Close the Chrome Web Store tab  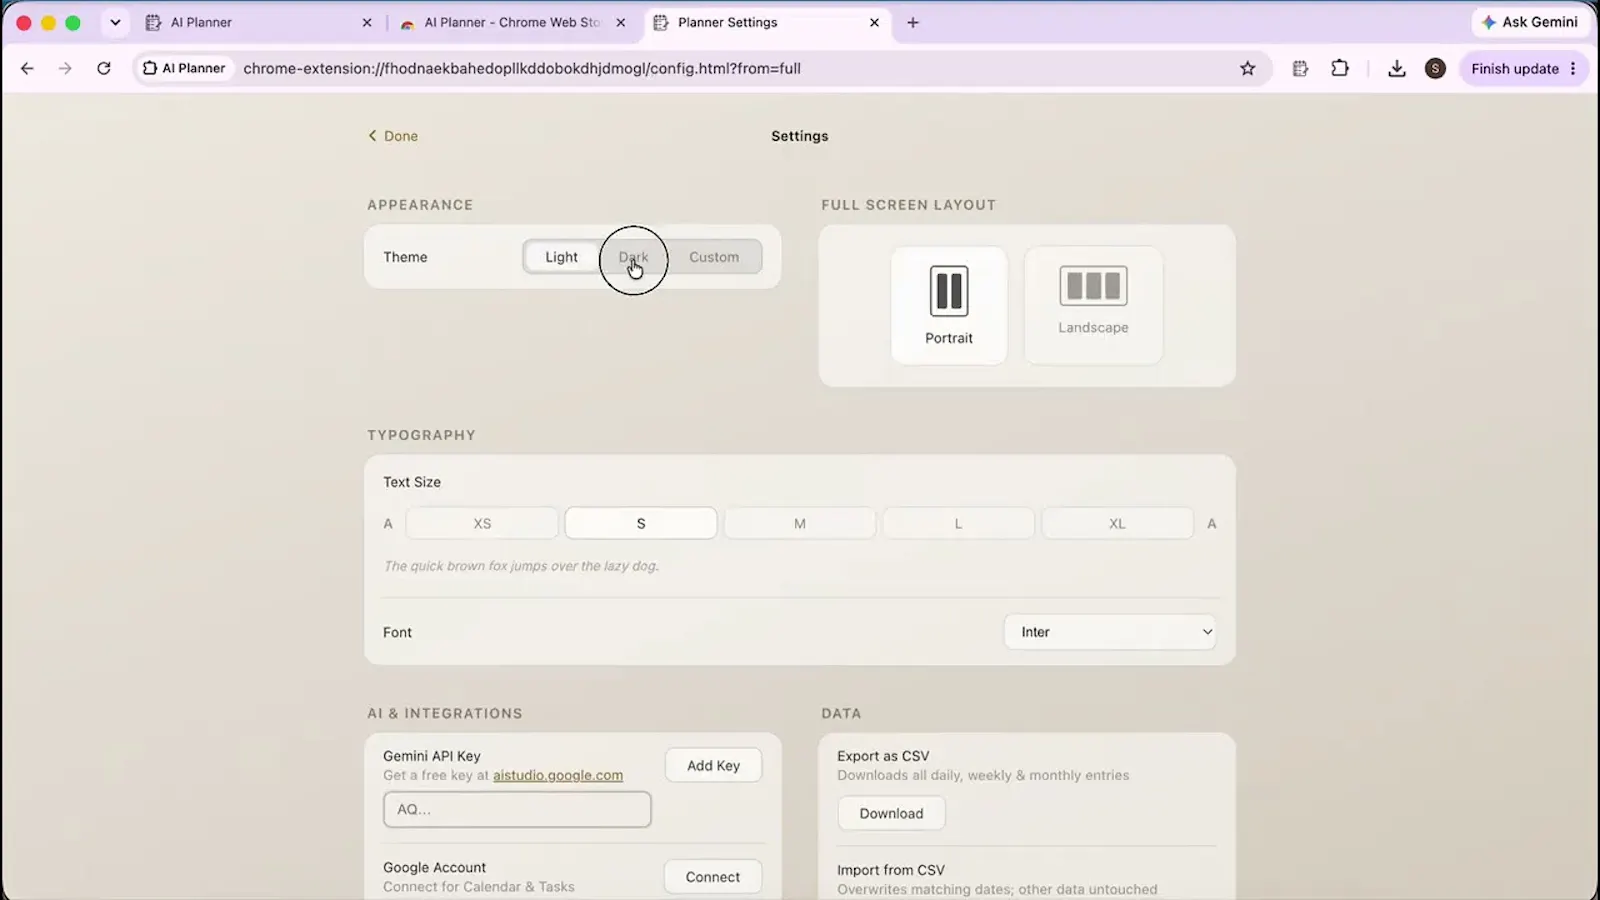[621, 22]
